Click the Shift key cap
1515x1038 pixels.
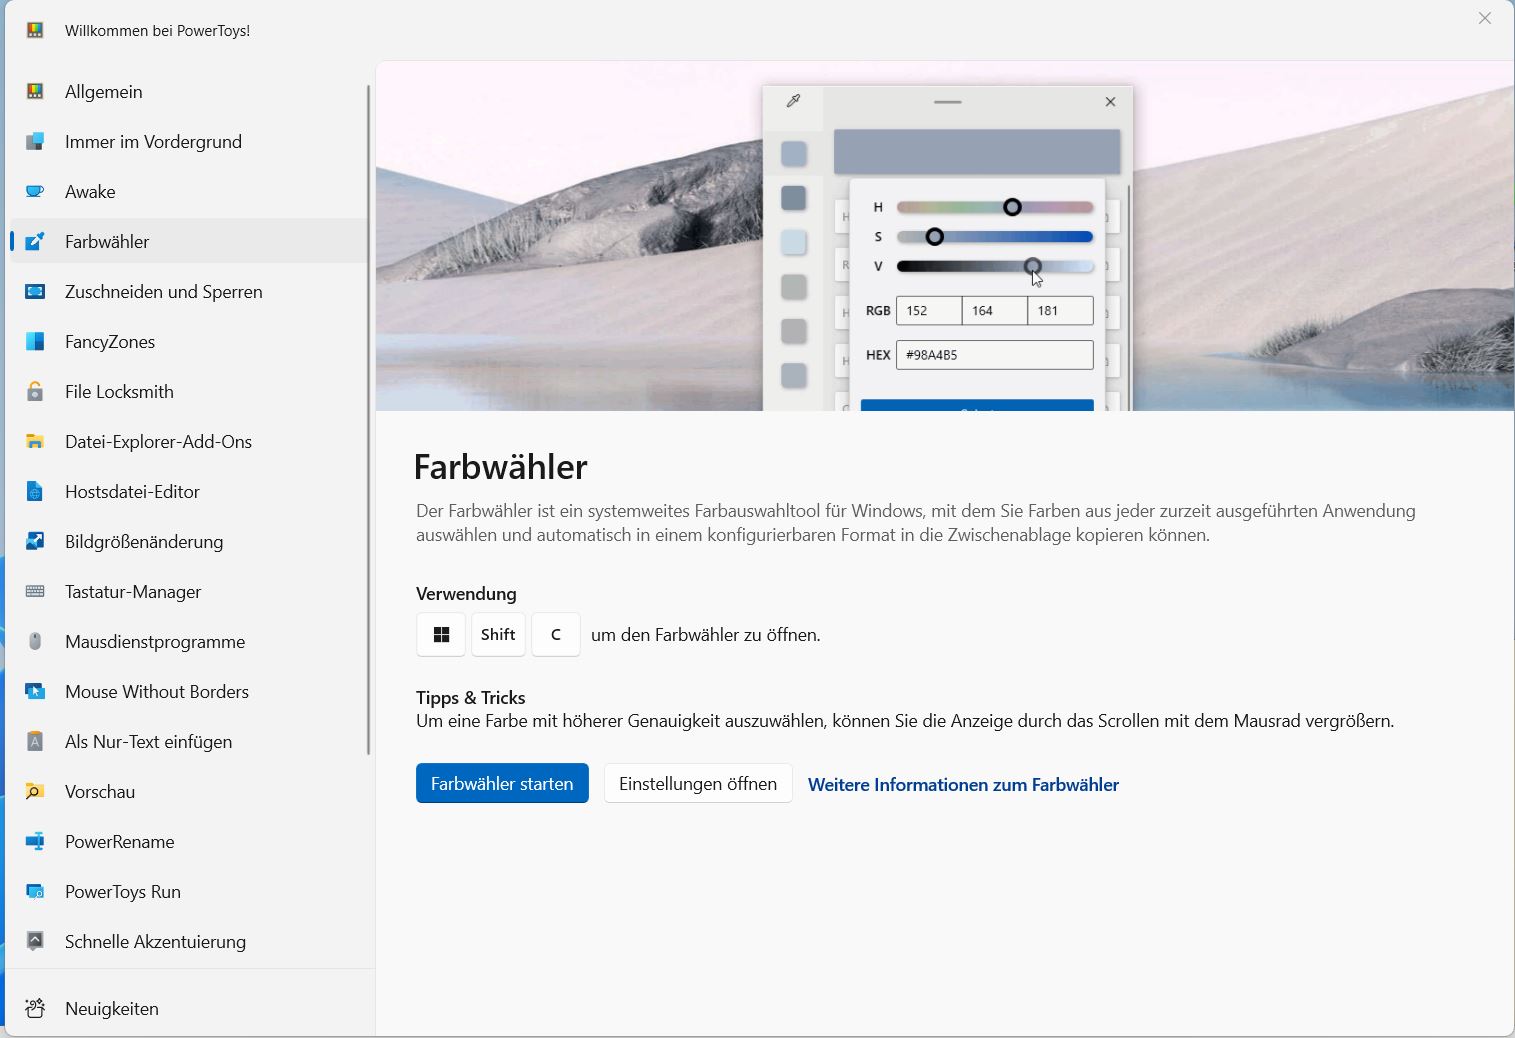point(498,635)
